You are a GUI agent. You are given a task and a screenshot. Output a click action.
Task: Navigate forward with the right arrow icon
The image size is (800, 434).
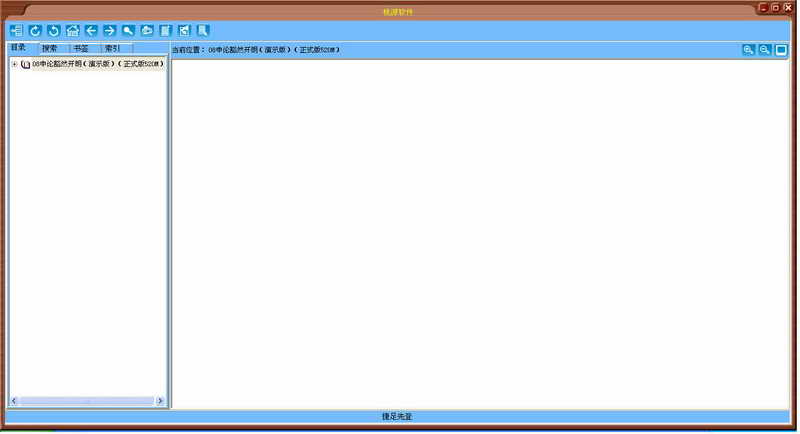pos(110,31)
